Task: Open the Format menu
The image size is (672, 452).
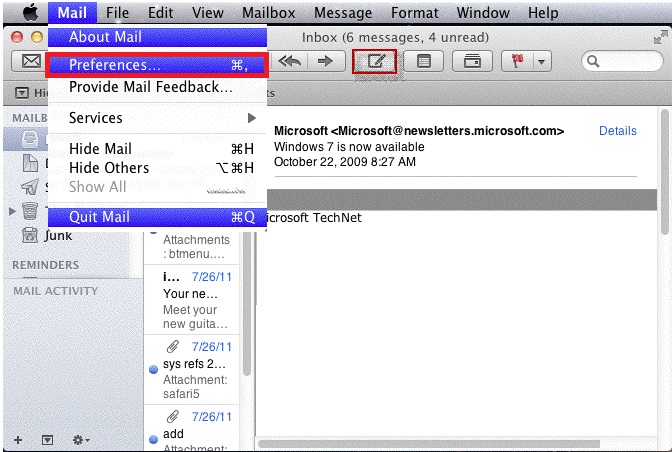Action: coord(414,12)
